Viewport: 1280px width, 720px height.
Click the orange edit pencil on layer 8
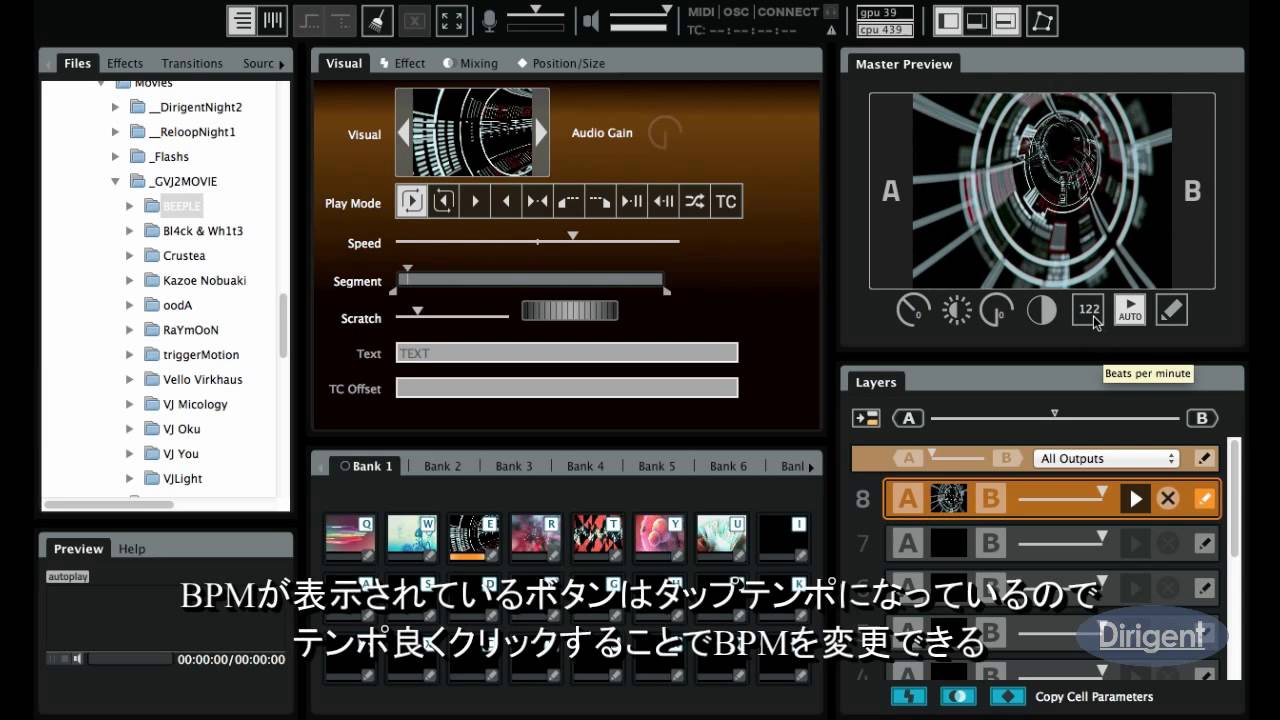point(1205,498)
